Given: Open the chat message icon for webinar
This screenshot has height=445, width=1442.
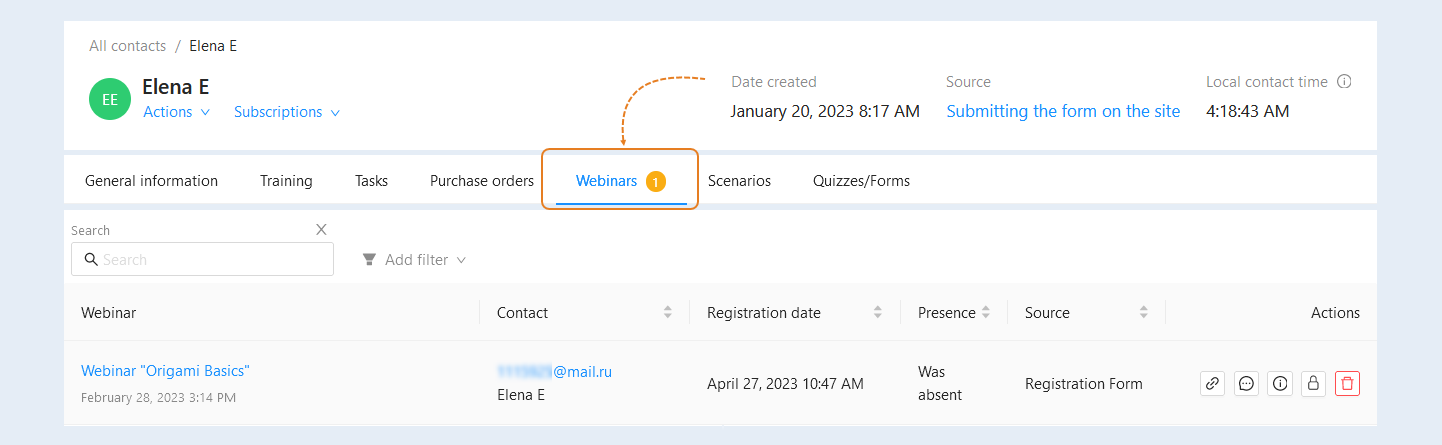Looking at the screenshot, I should 1246,383.
